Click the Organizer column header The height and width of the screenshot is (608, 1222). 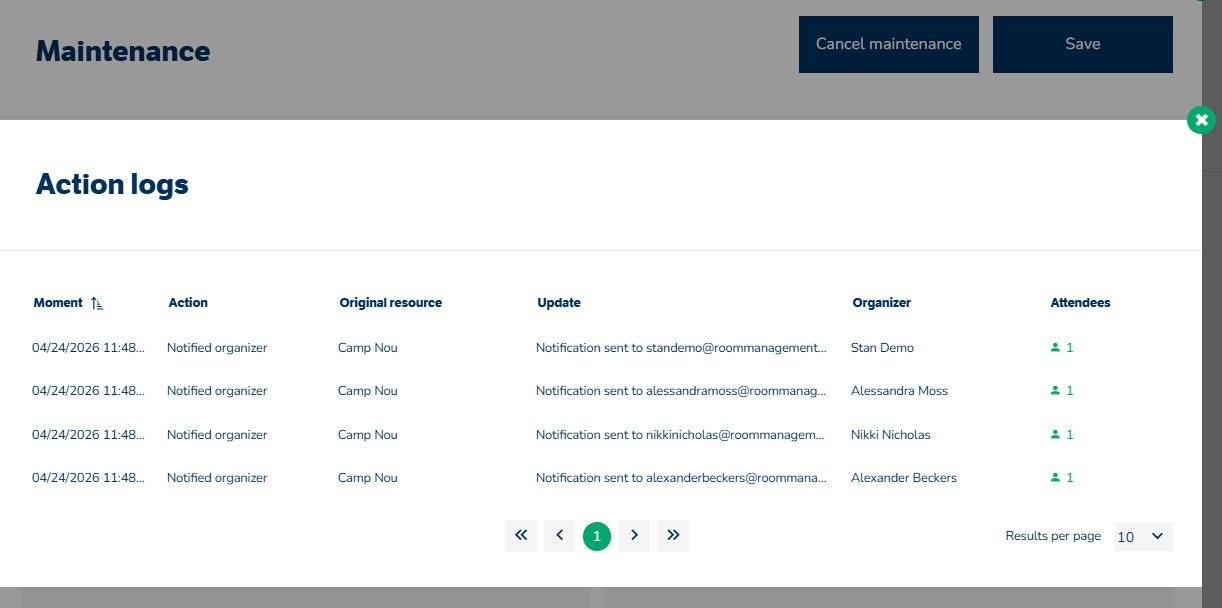(x=881, y=303)
